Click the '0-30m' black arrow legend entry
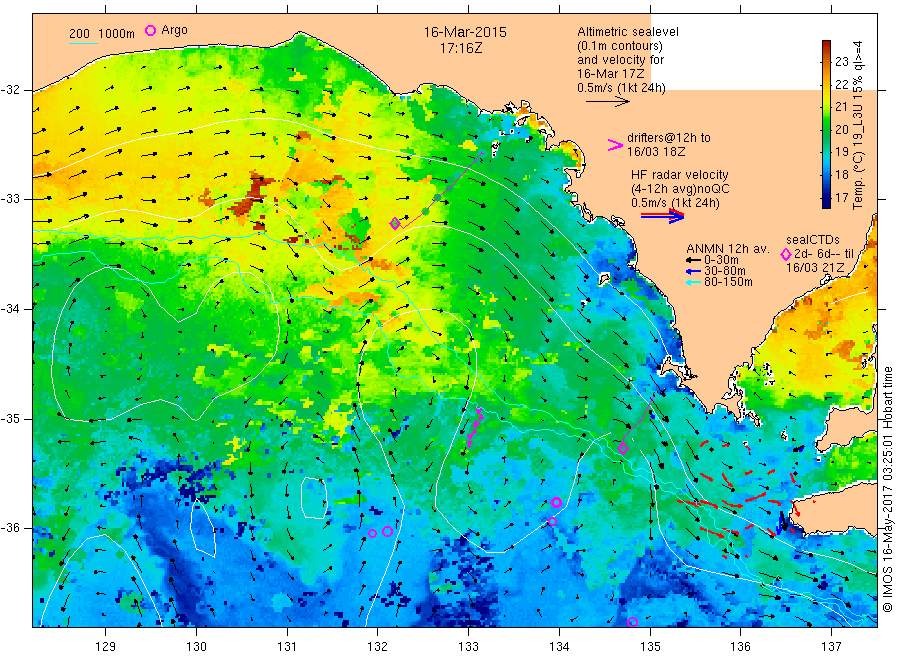The width and height of the screenshot is (900, 660). (712, 260)
